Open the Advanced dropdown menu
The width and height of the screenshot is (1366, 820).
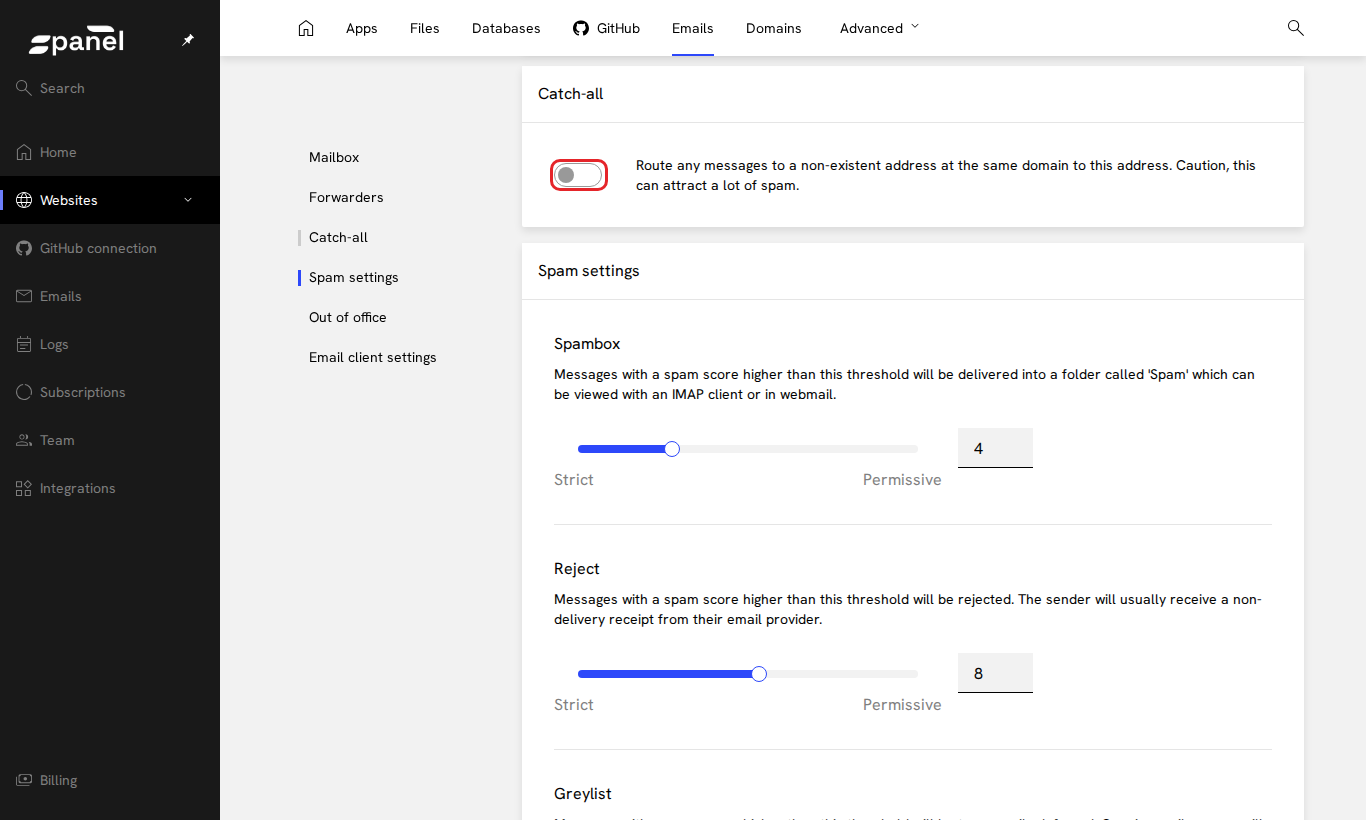coord(879,28)
